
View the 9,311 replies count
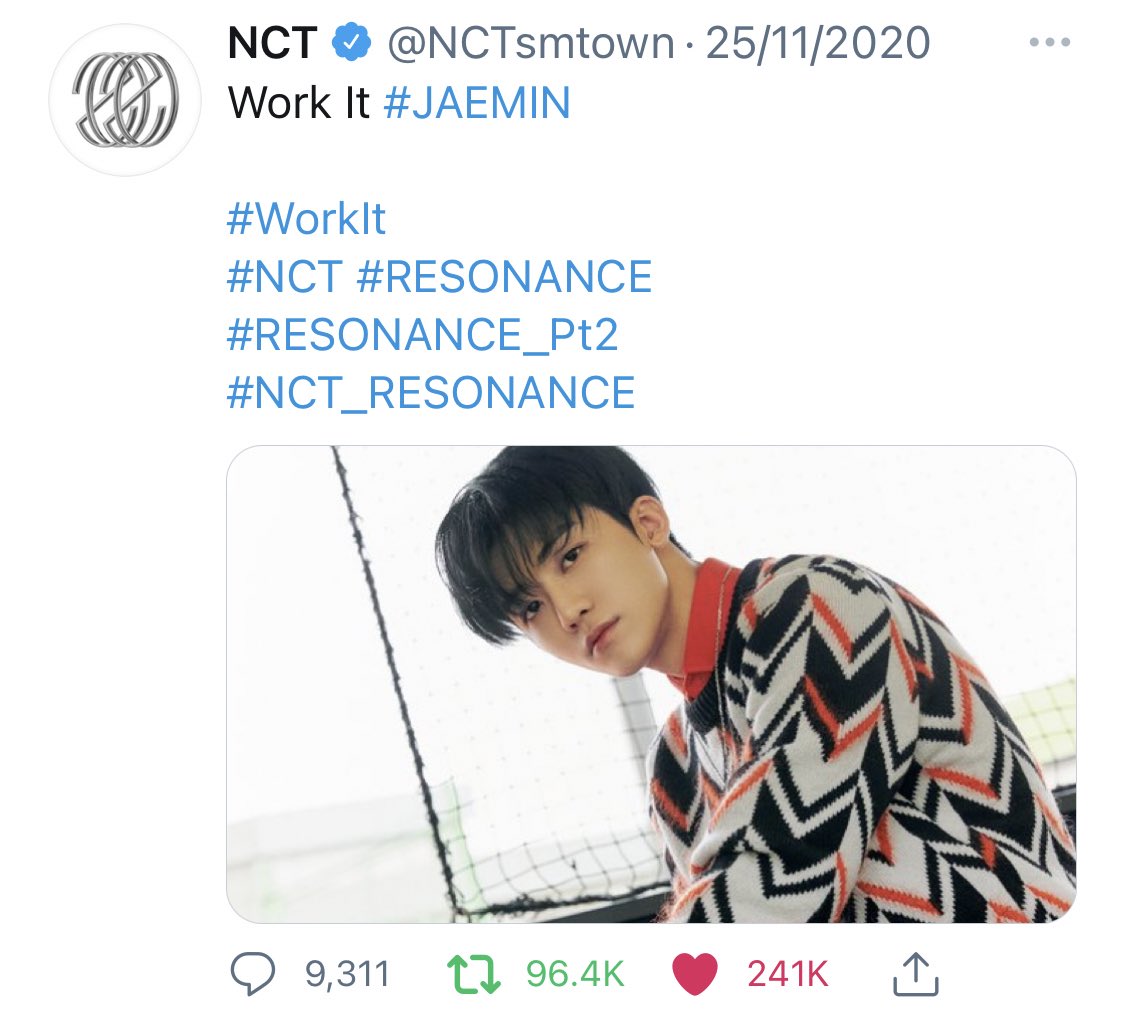click(x=348, y=974)
